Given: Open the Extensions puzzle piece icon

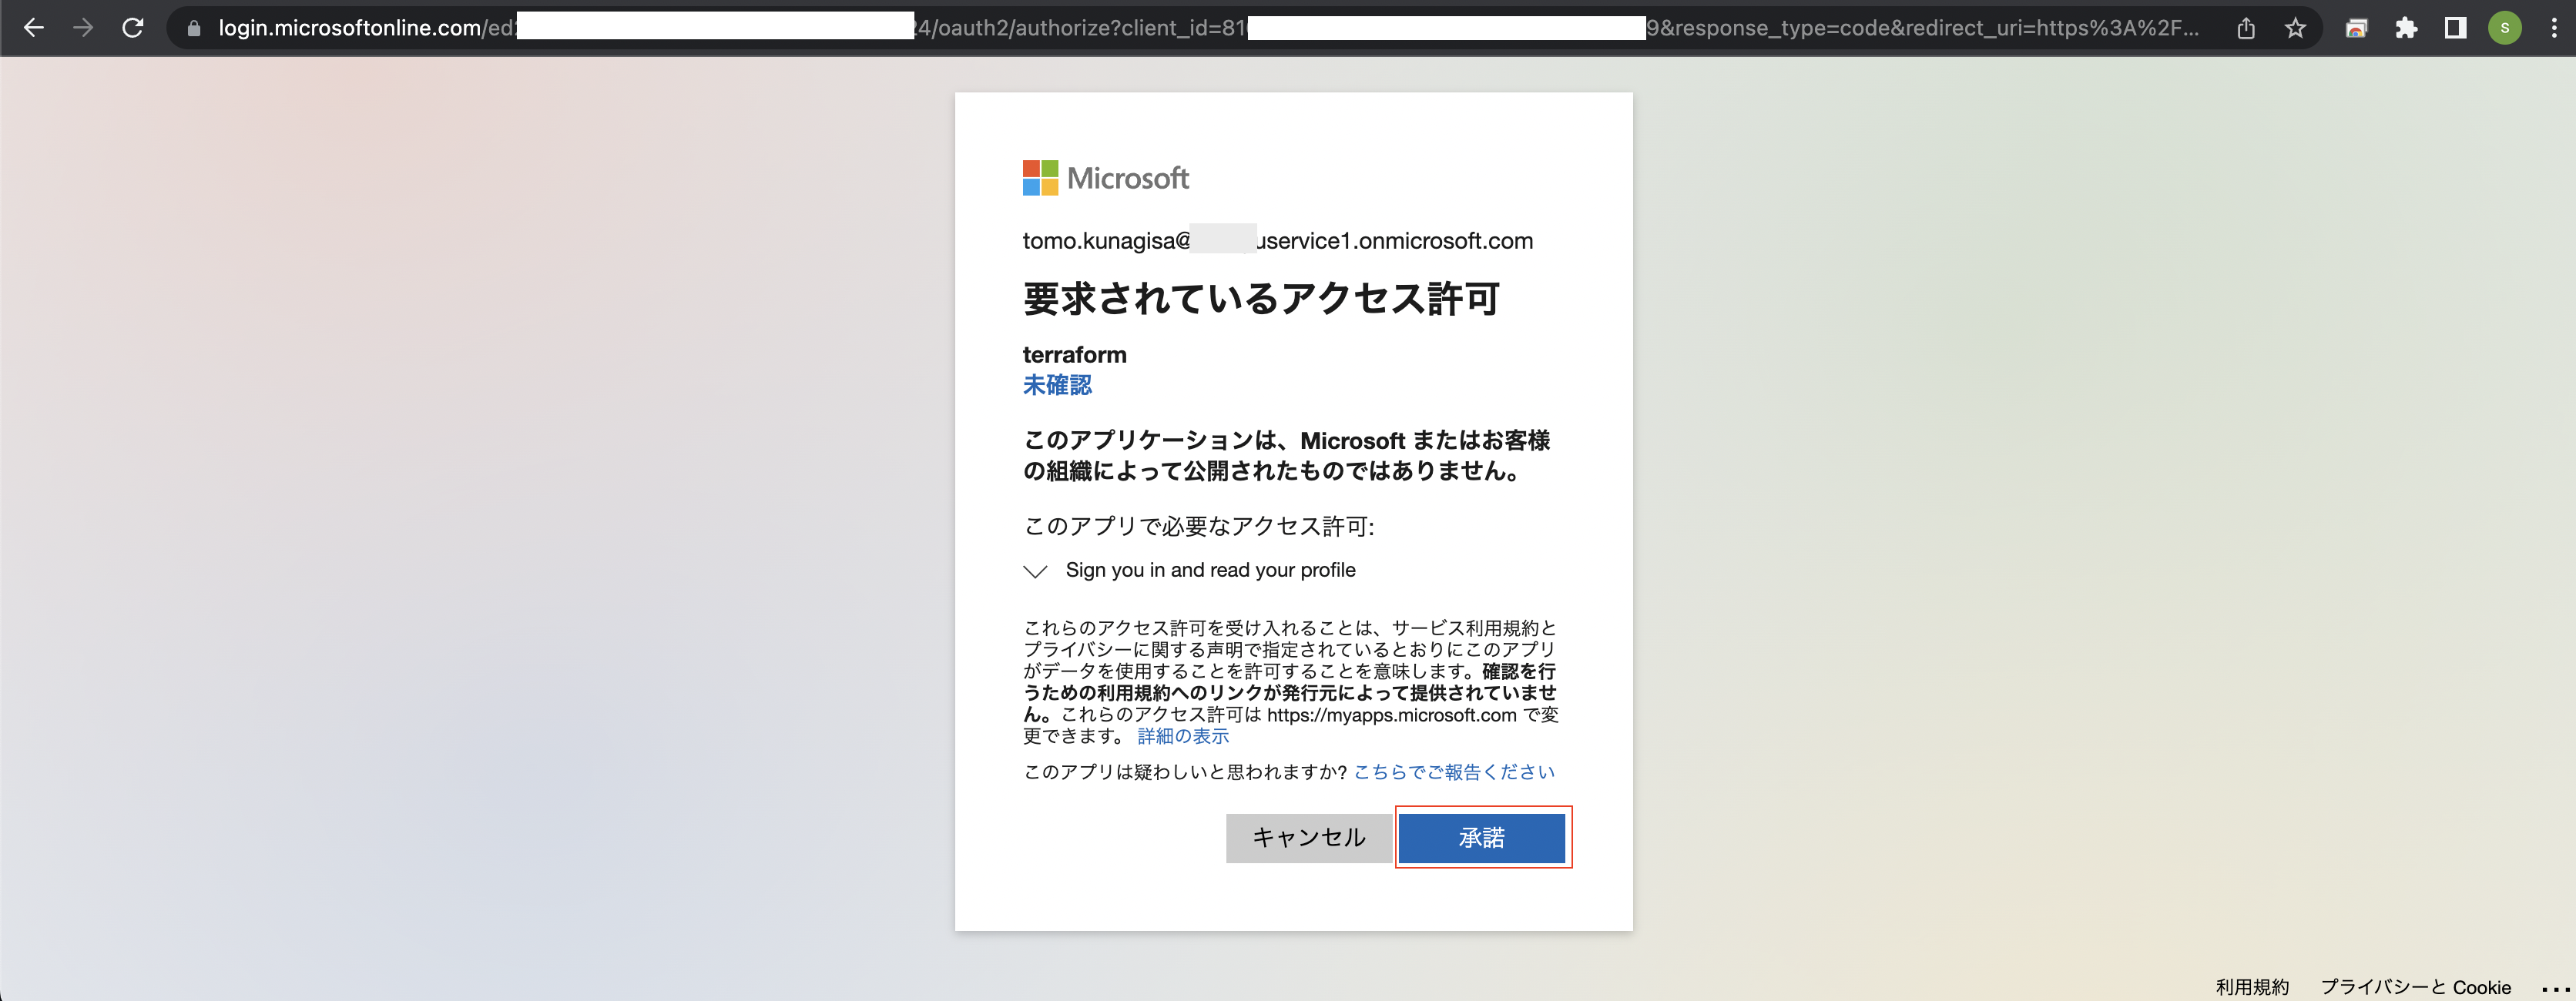Looking at the screenshot, I should click(2407, 28).
